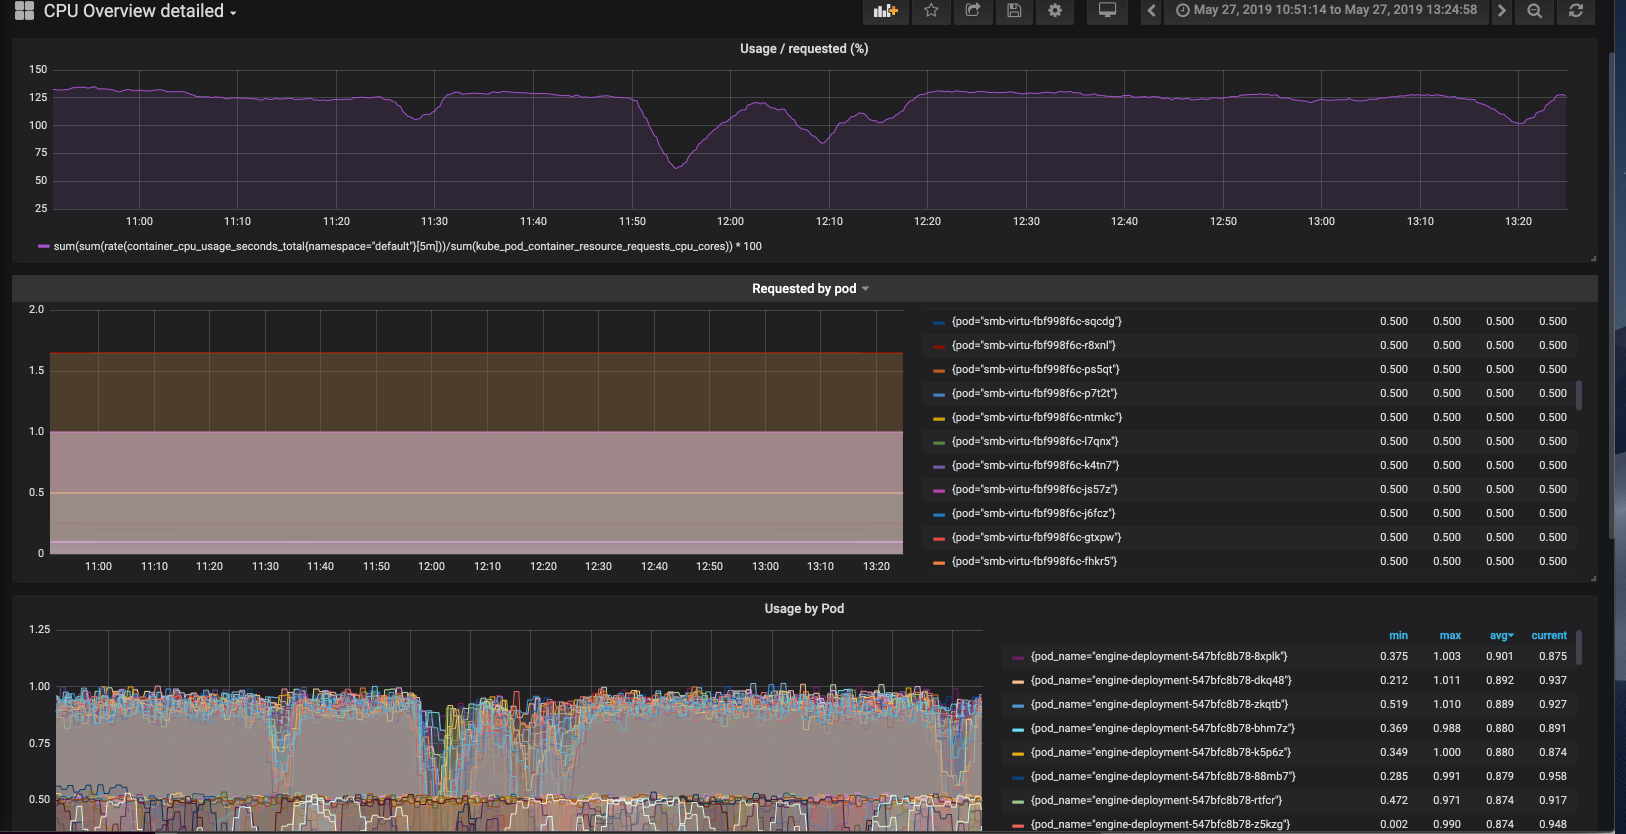Open the Share dashboard dialog

[x=972, y=11]
